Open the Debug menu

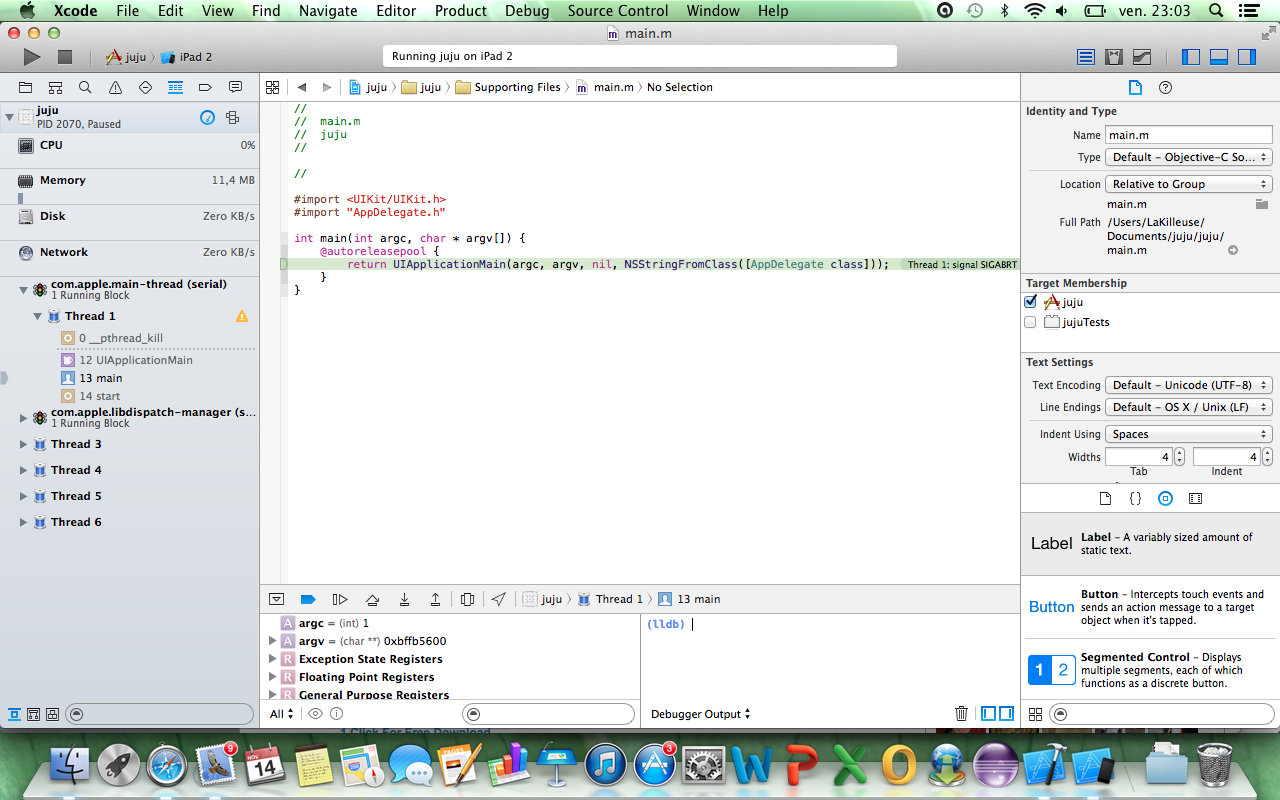527,11
